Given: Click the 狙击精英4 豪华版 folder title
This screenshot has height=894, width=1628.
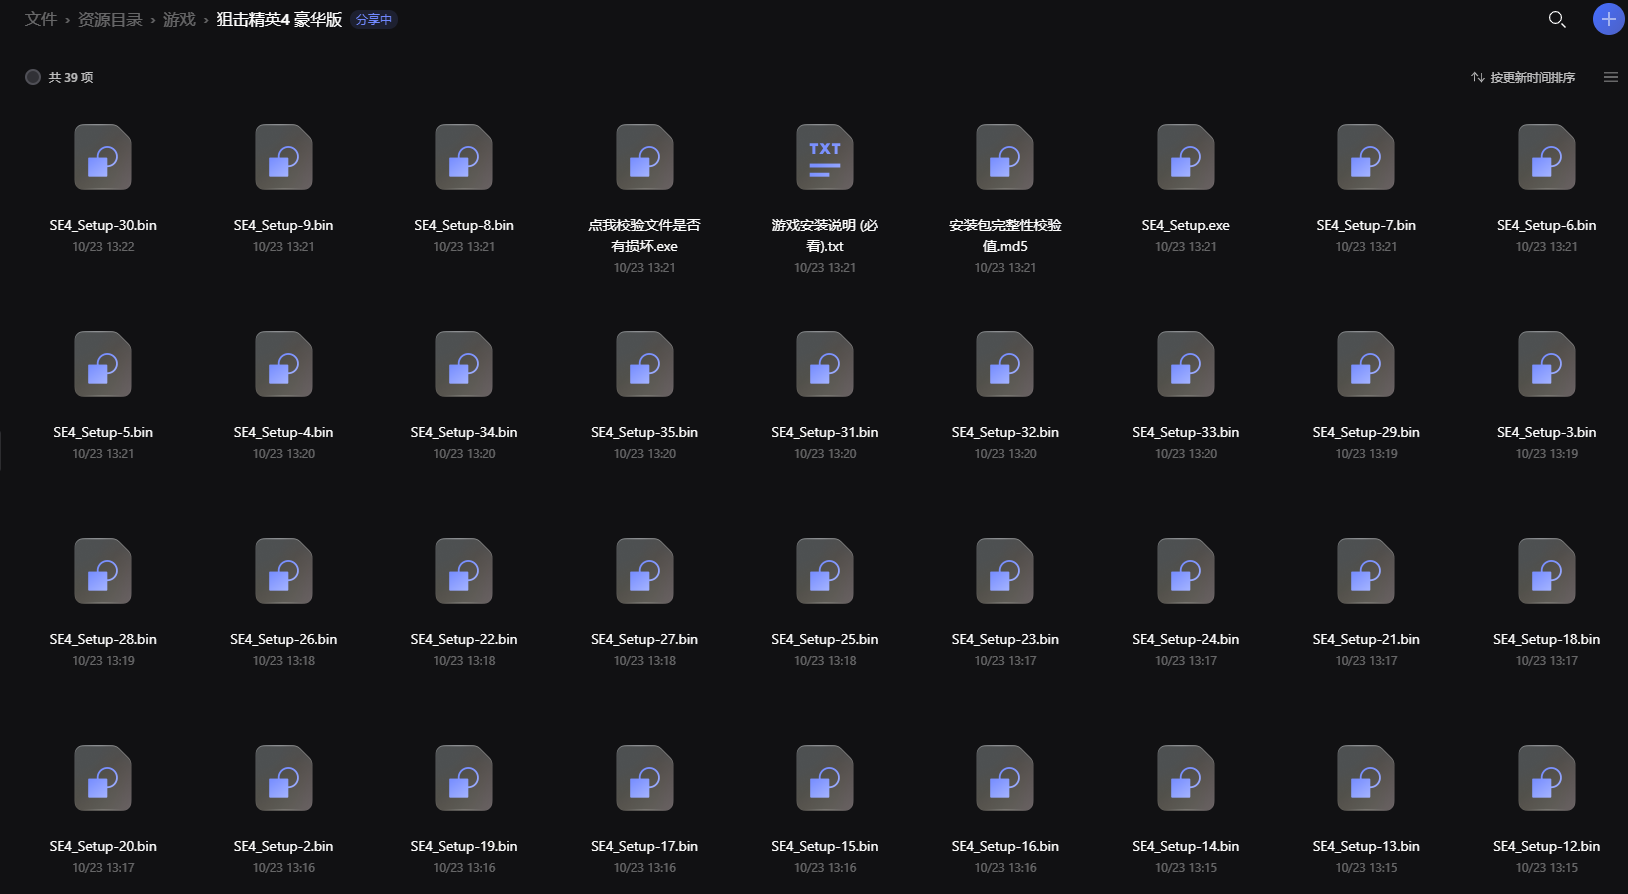Looking at the screenshot, I should click(x=279, y=19).
